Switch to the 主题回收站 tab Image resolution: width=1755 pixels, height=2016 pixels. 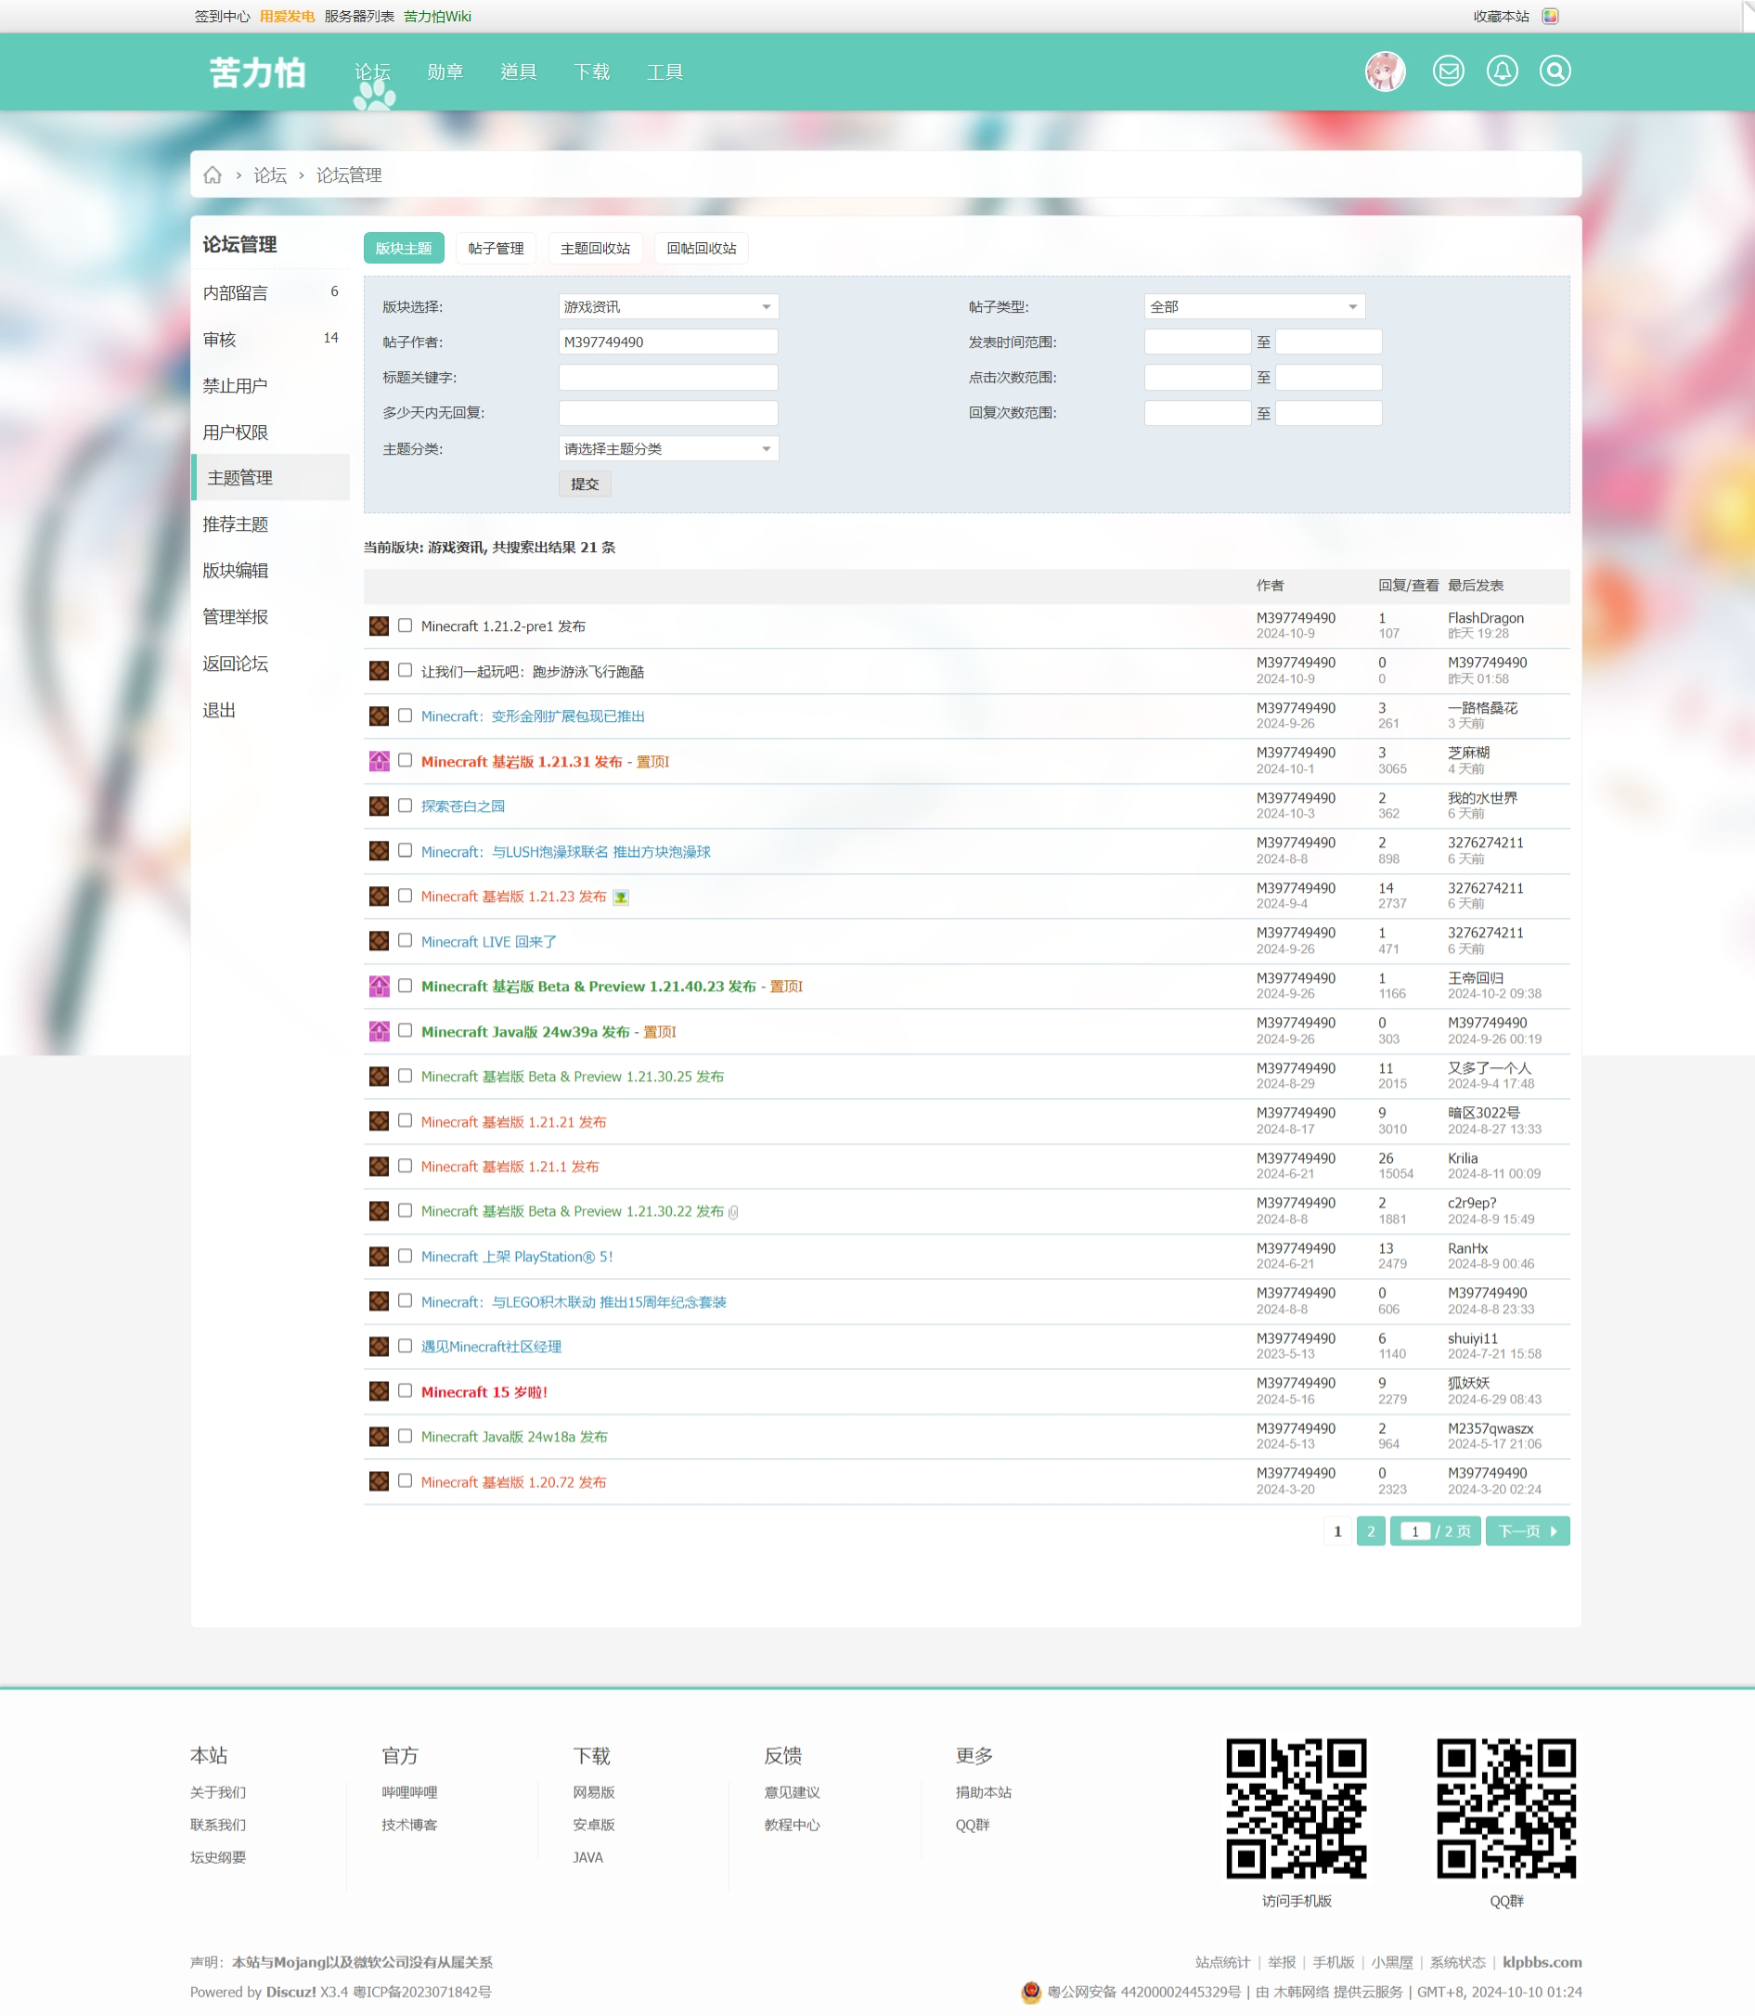pos(595,248)
